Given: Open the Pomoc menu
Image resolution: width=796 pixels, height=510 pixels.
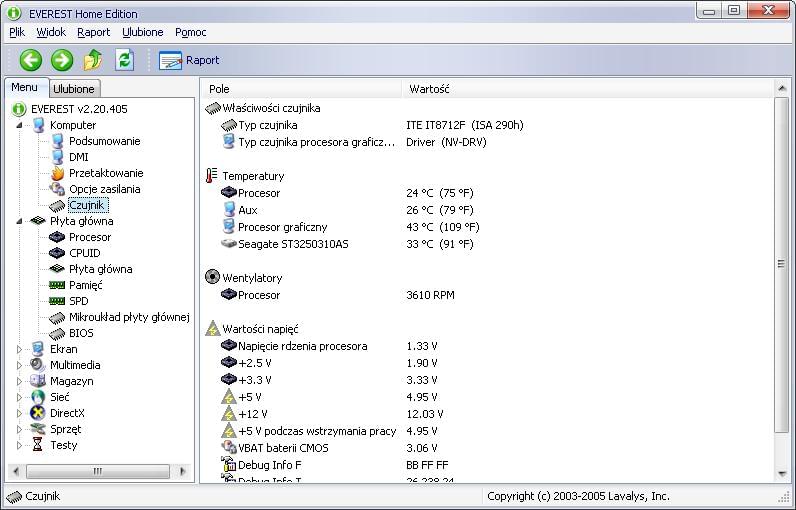Looking at the screenshot, I should tap(190, 32).
